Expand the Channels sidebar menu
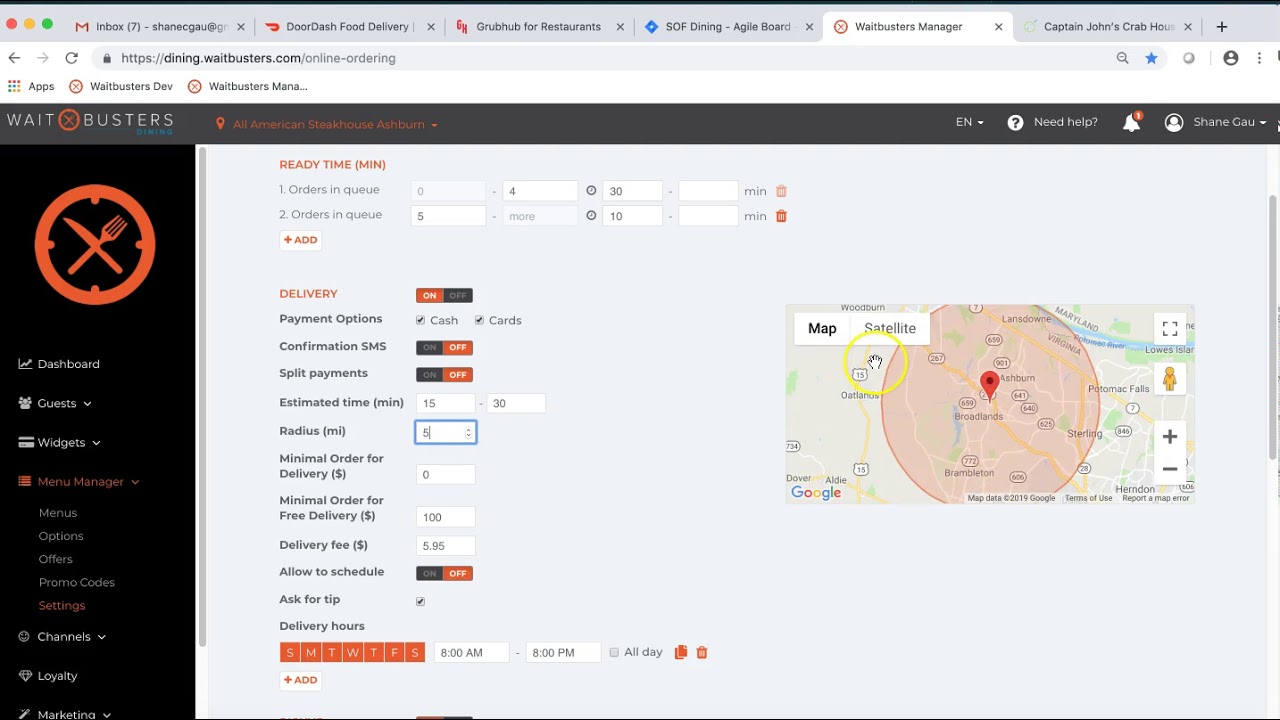The image size is (1280, 720). coord(62,636)
